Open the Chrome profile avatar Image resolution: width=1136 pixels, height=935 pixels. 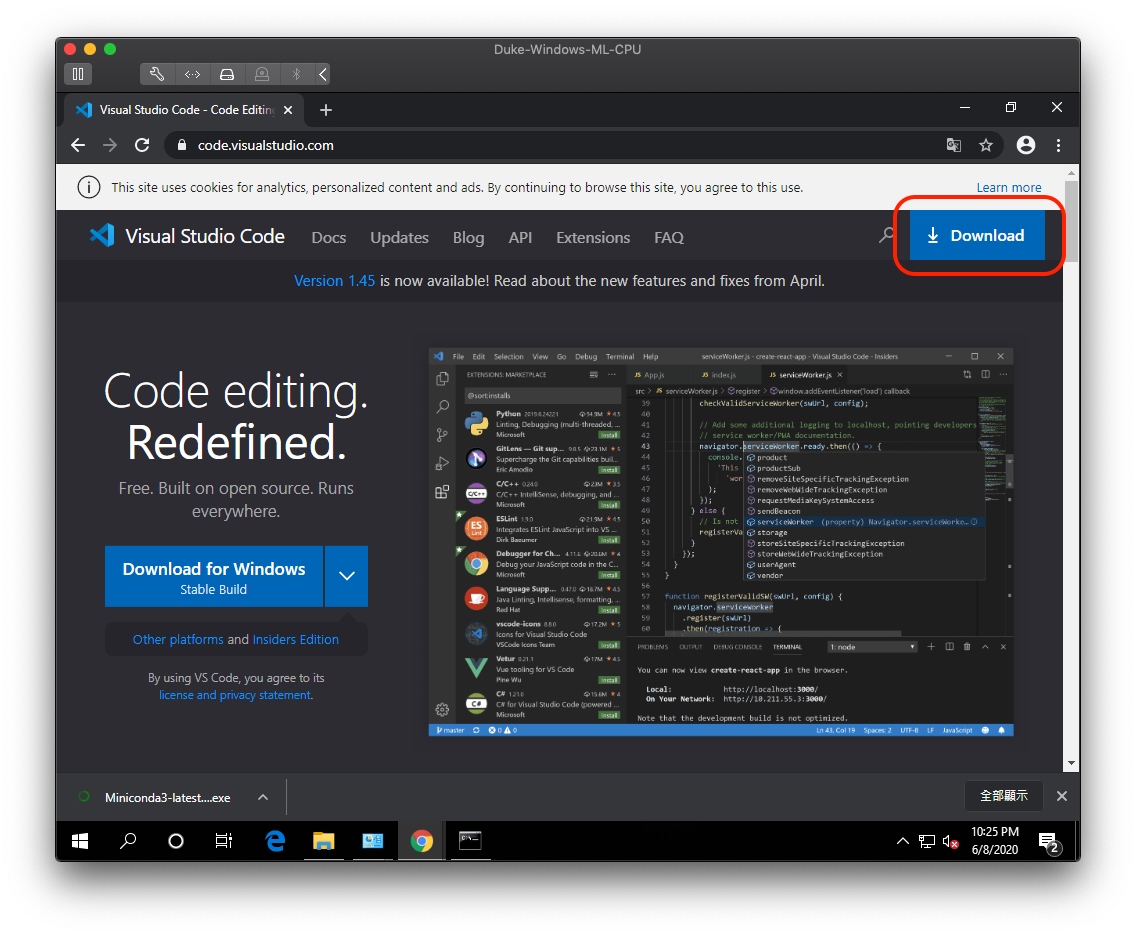point(1025,145)
